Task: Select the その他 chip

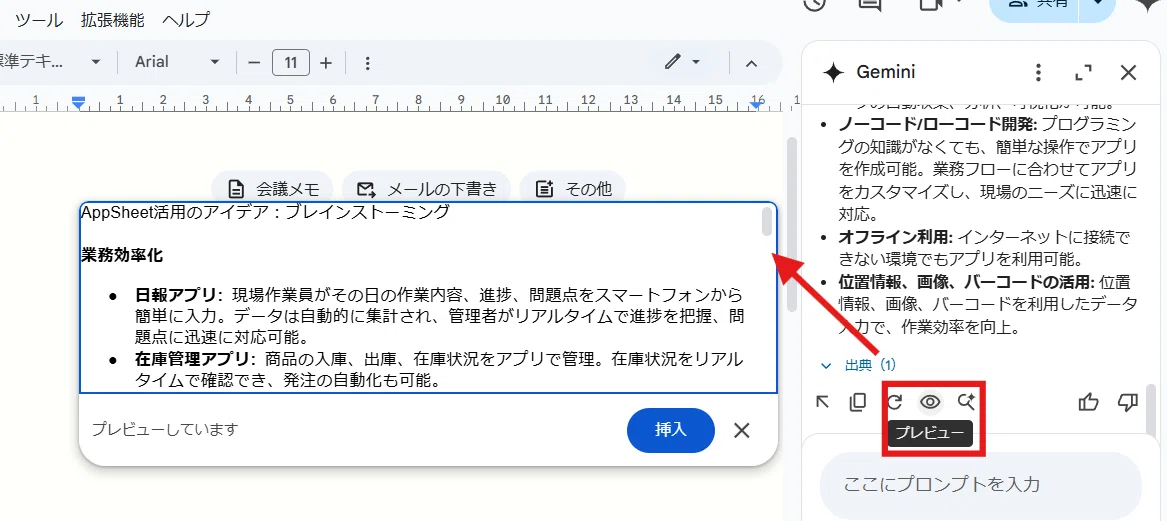Action: point(573,188)
